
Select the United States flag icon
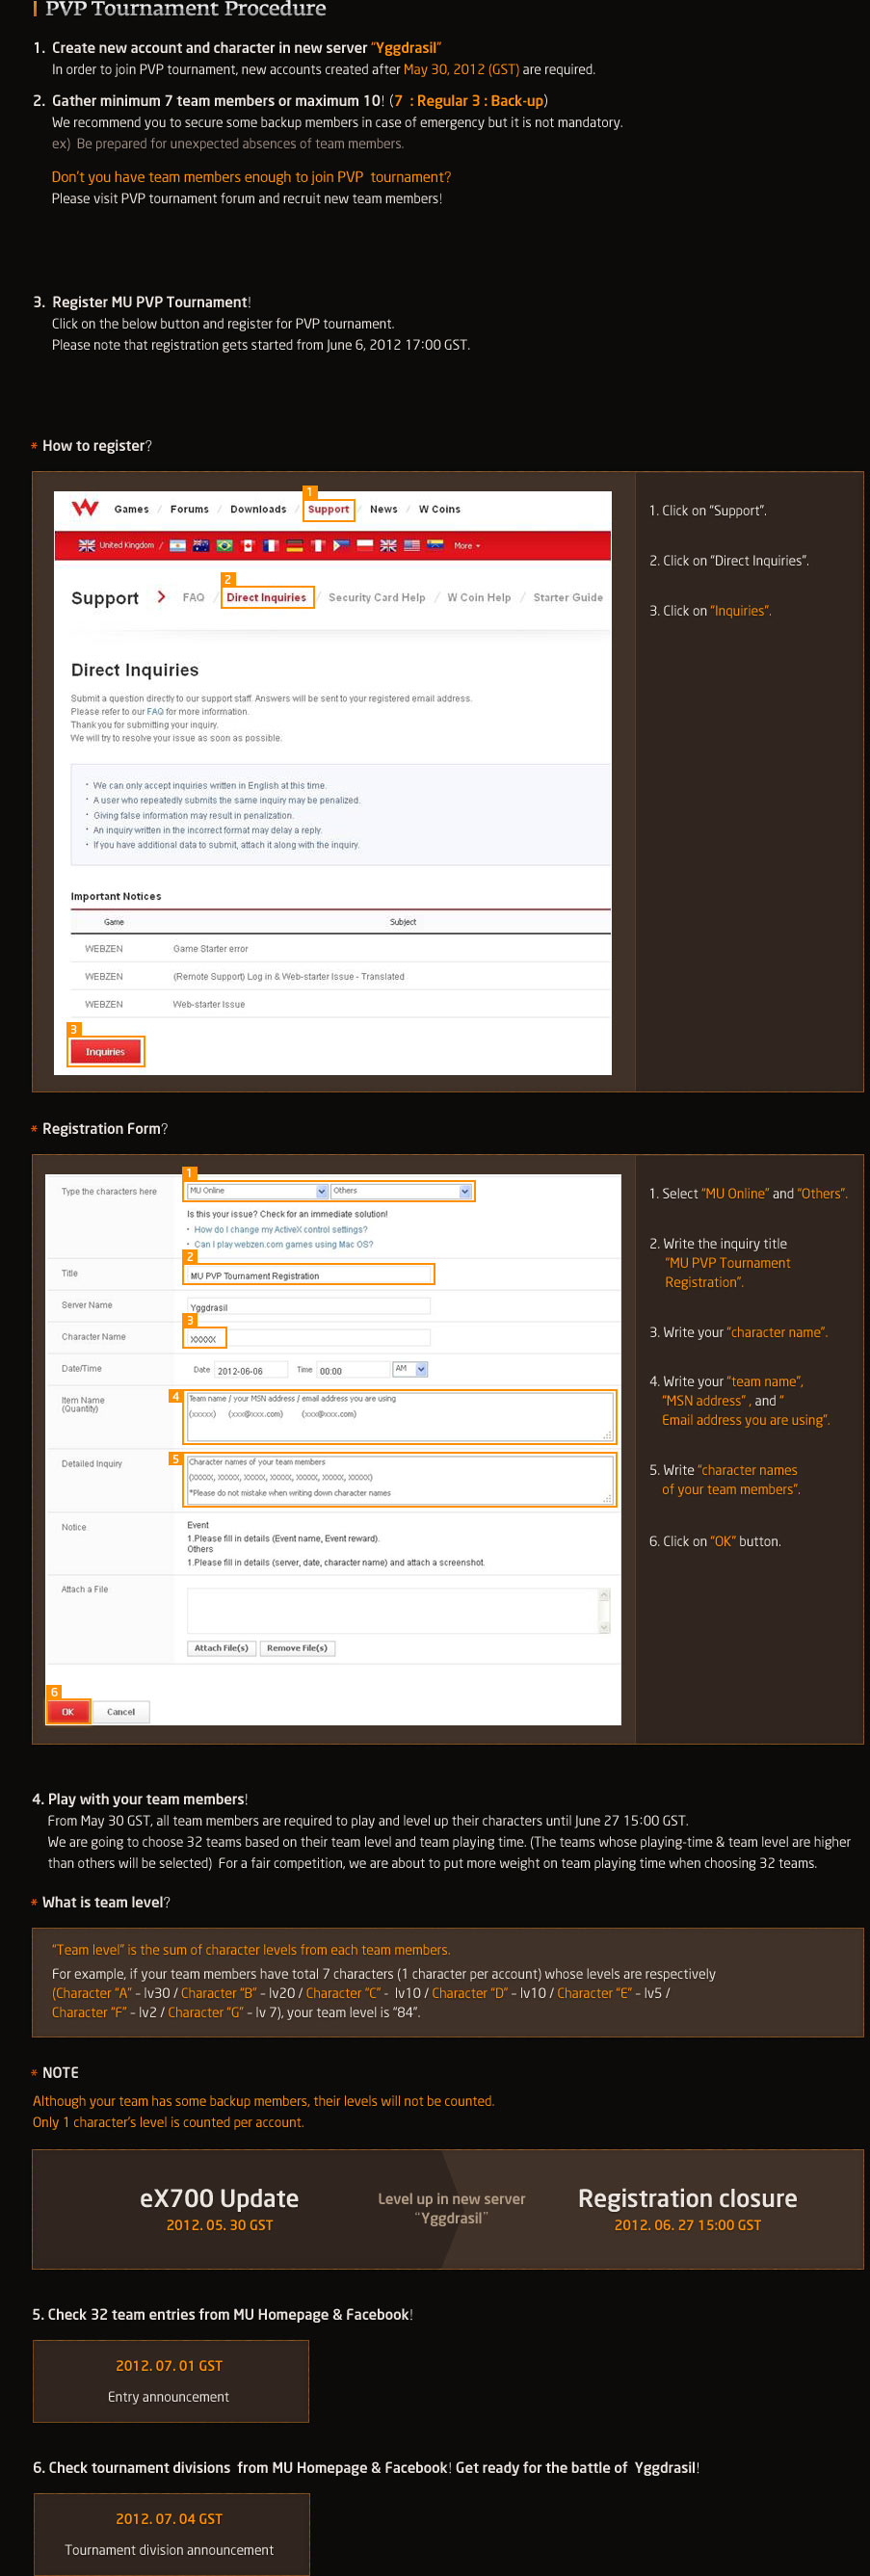pyautogui.click(x=412, y=546)
